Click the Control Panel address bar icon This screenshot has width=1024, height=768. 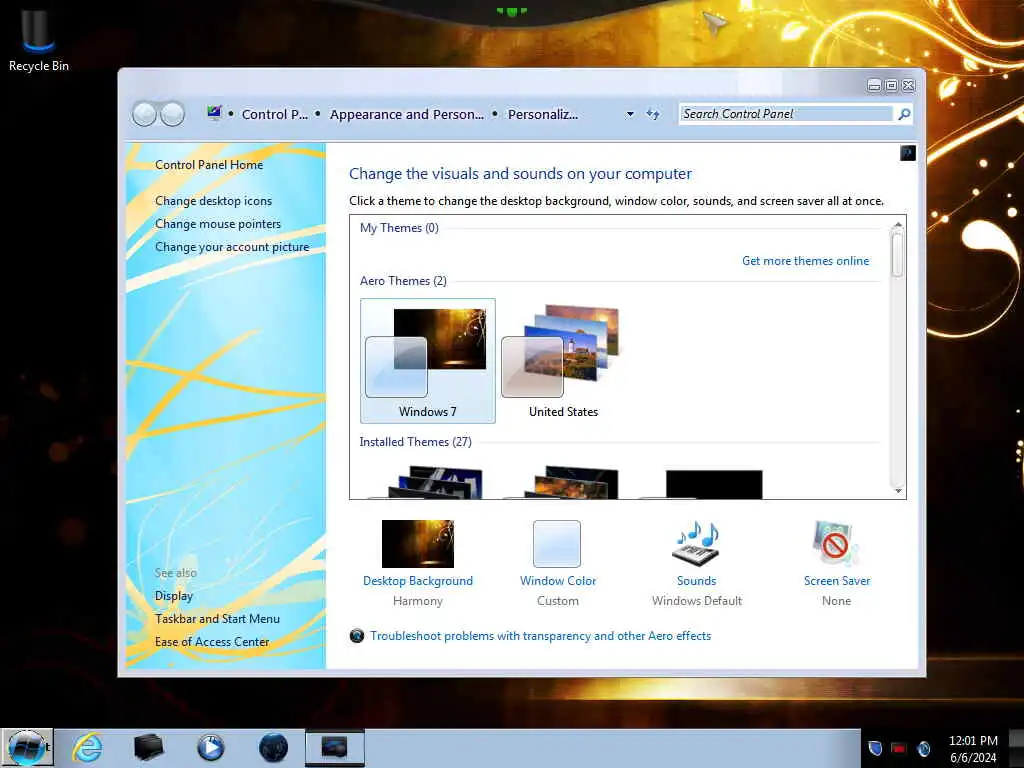(214, 113)
